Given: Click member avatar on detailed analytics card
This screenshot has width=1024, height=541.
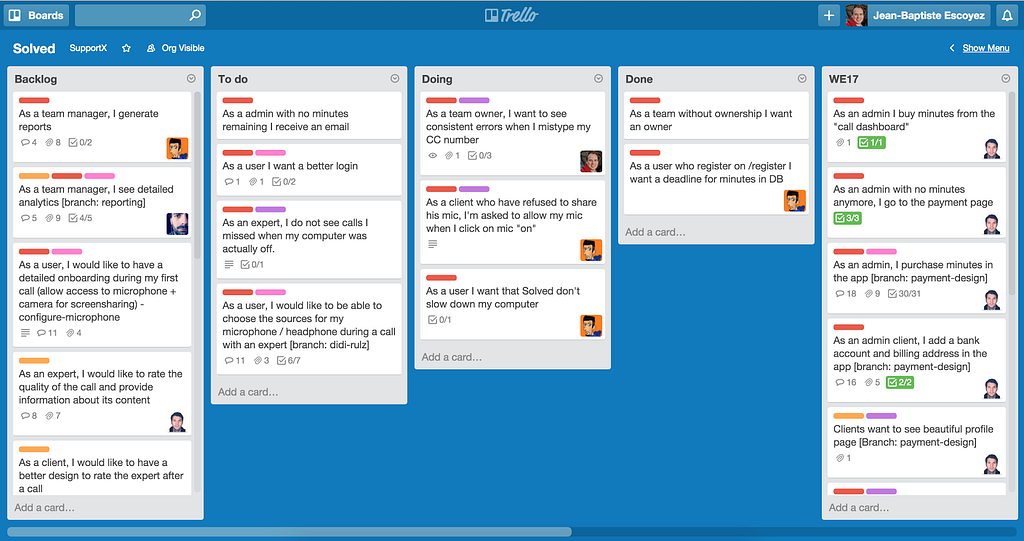Looking at the screenshot, I should tap(177, 224).
